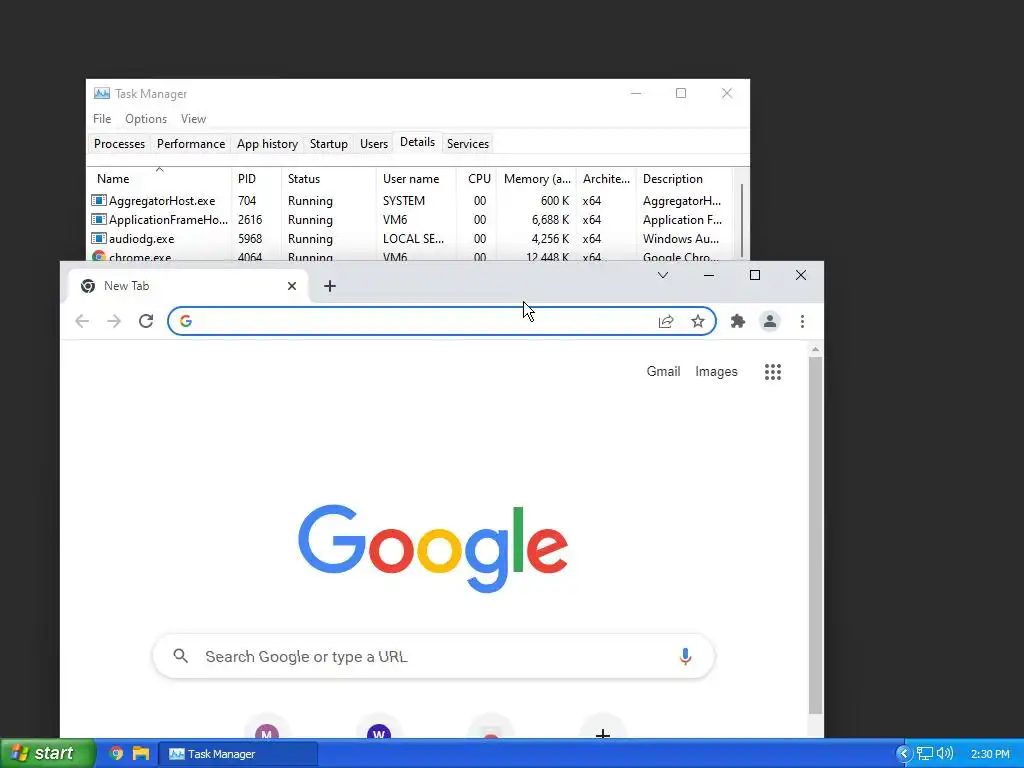Click the share page icon in address bar
The height and width of the screenshot is (768, 1024).
(665, 321)
